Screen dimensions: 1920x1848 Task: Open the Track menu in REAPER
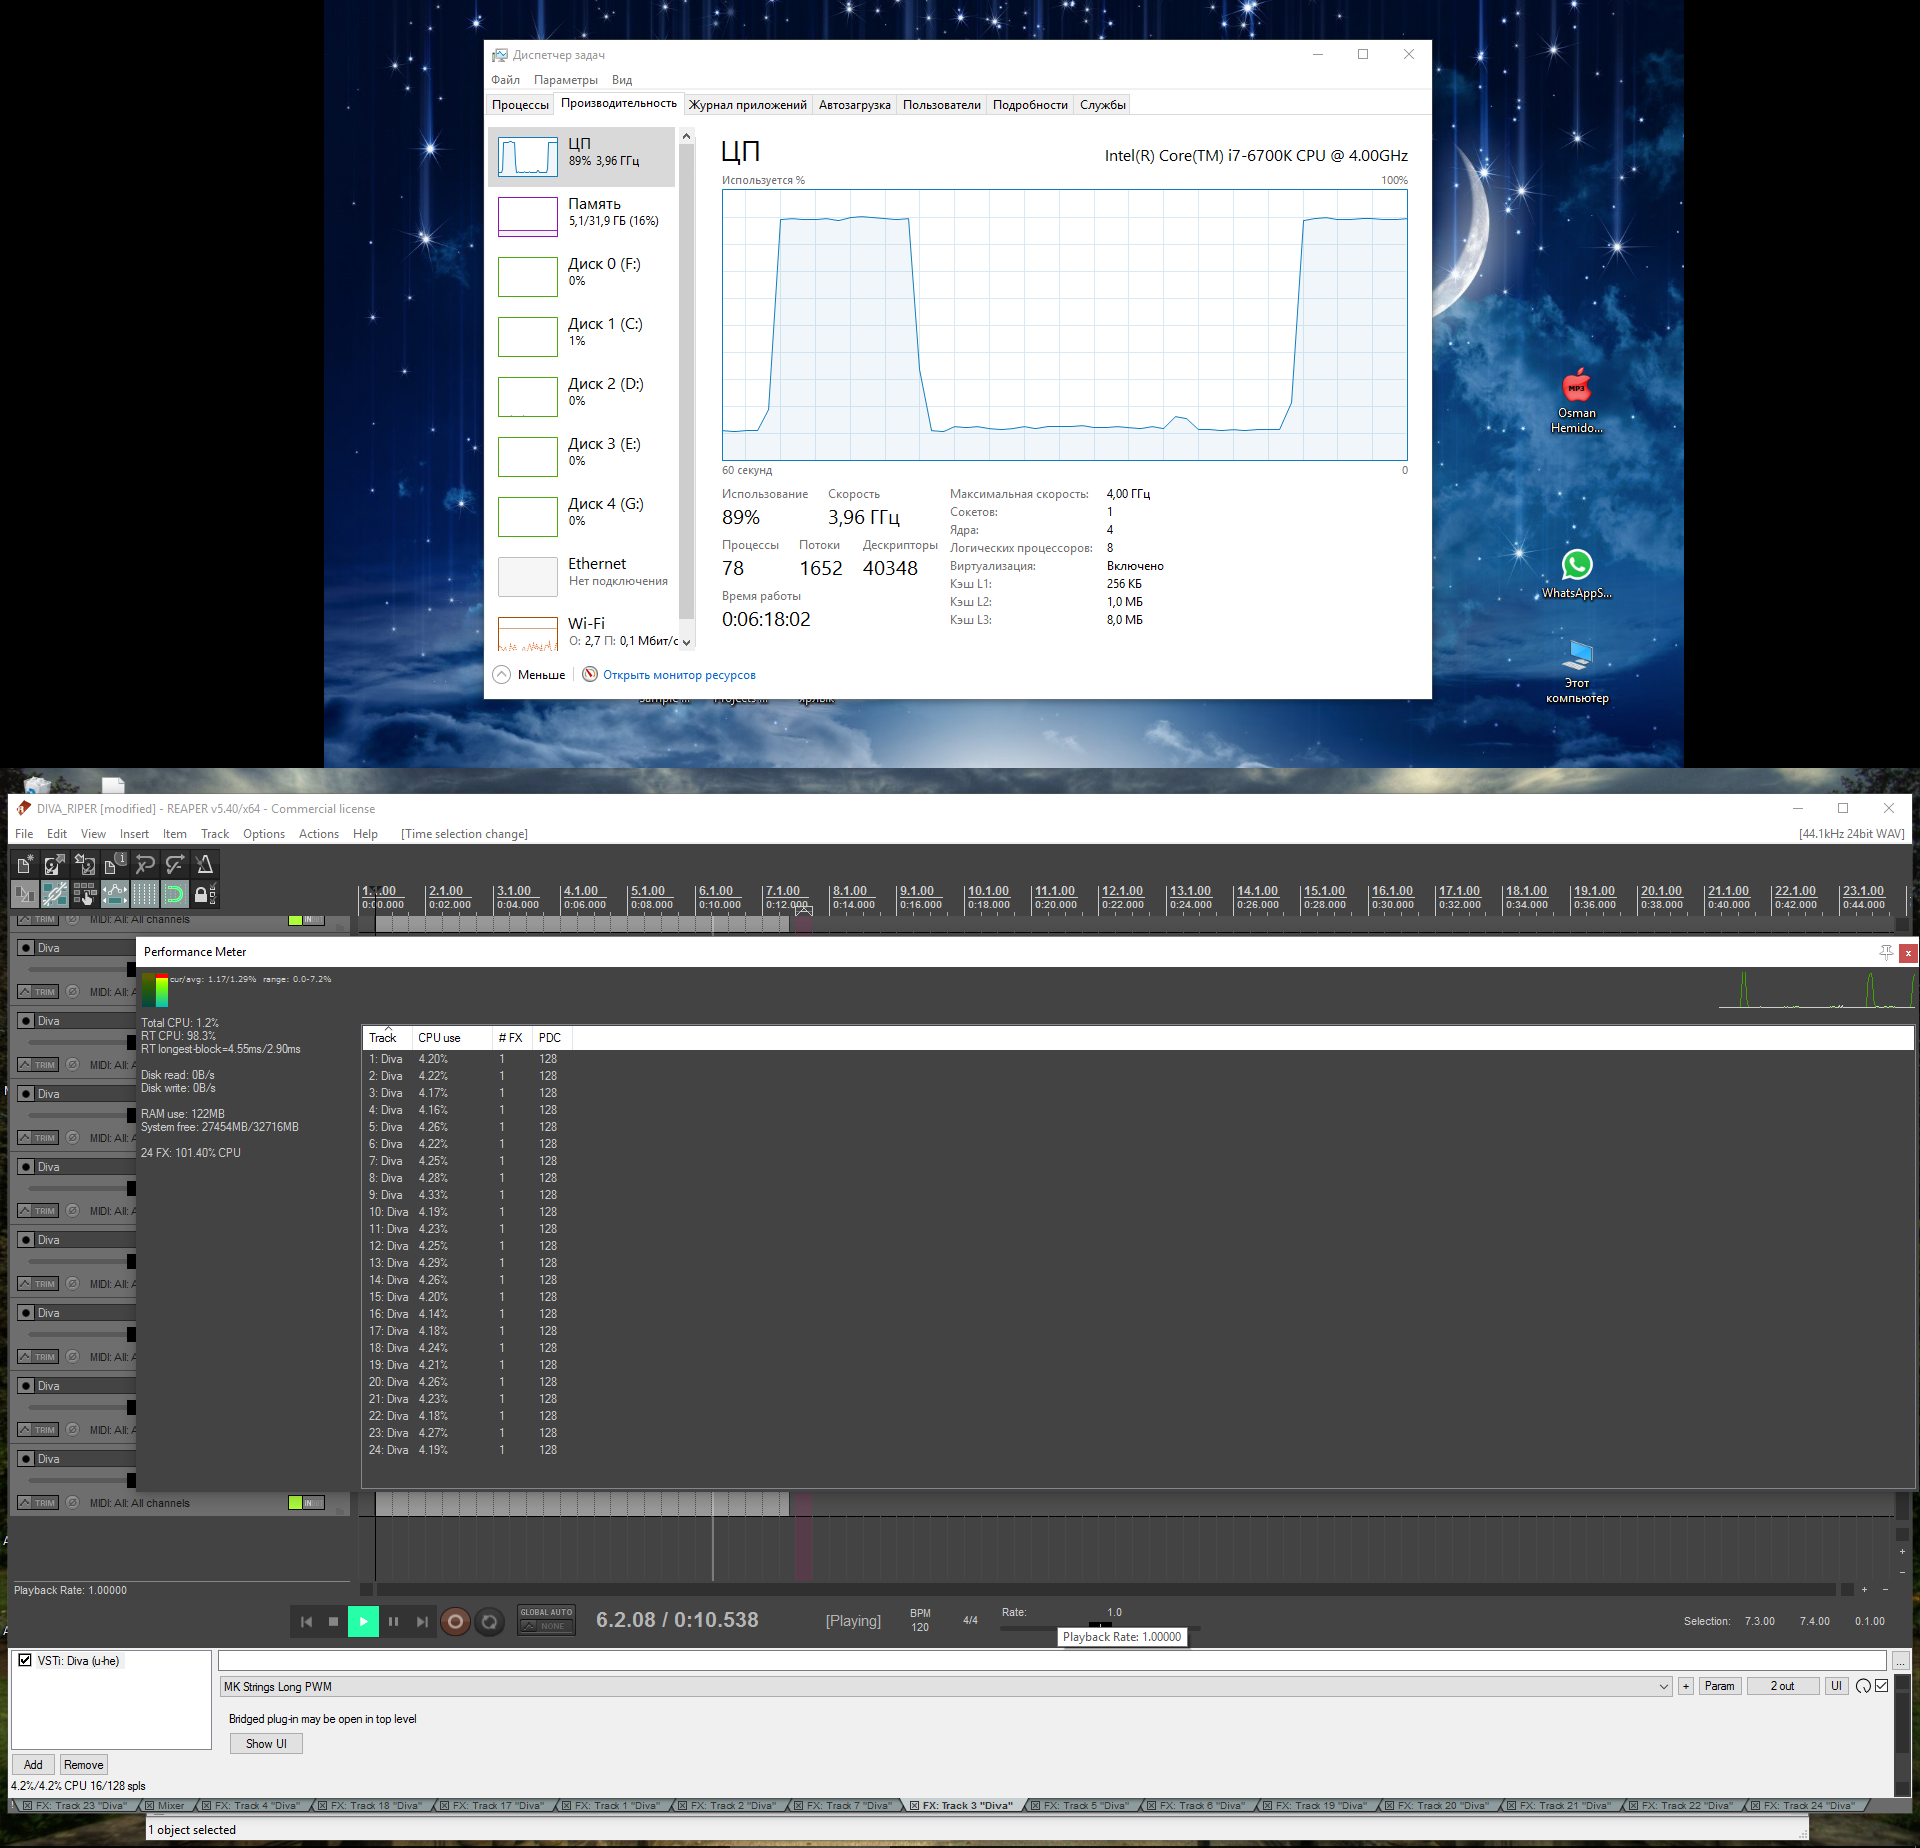click(215, 834)
